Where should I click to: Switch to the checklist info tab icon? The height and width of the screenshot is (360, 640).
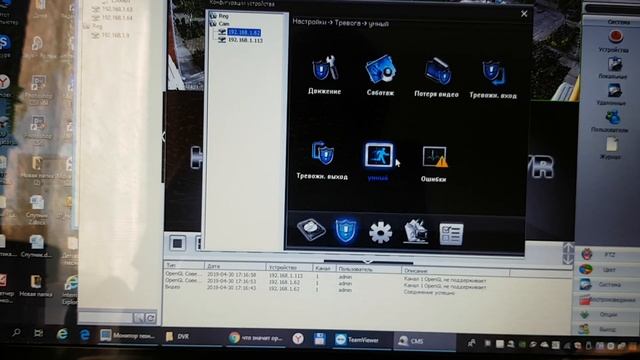tap(451, 234)
